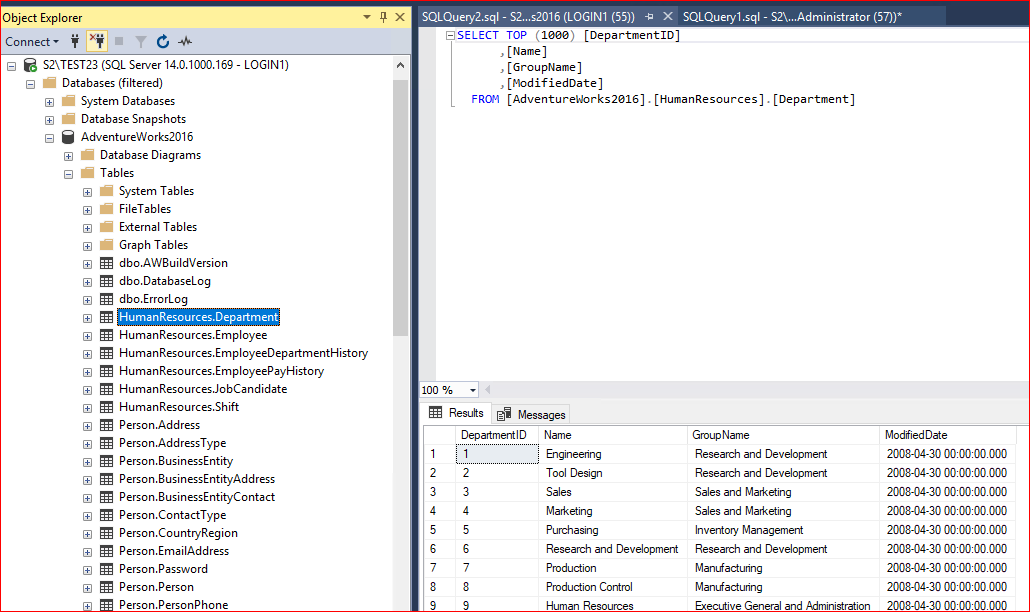Click the dbo.ErrorLog table icon
The width and height of the screenshot is (1030, 612).
pos(106,299)
